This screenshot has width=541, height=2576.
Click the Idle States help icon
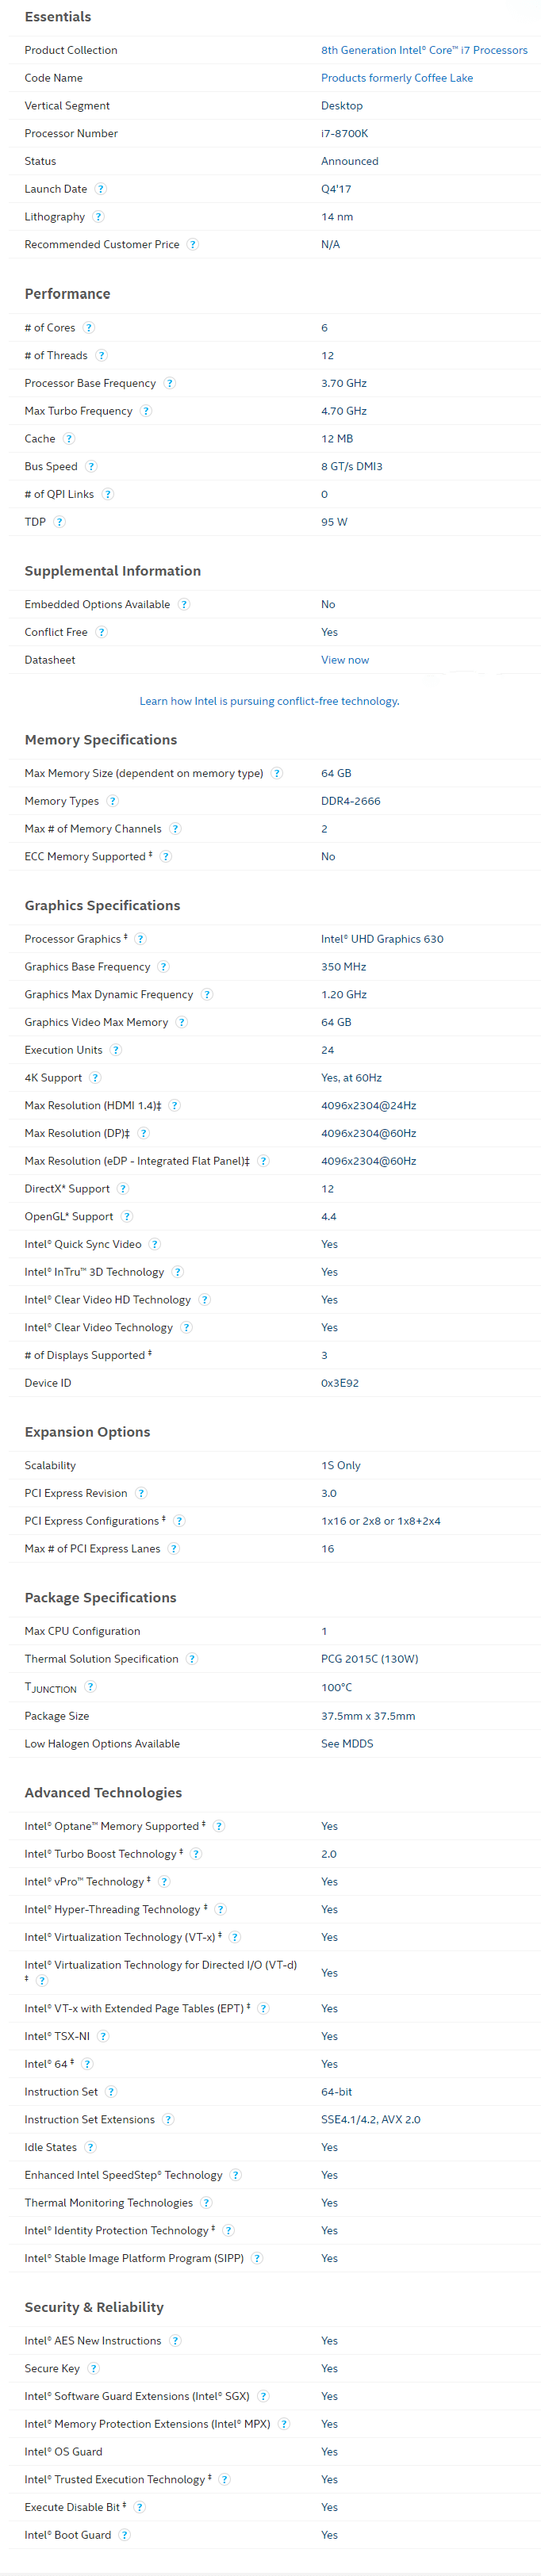click(90, 2147)
